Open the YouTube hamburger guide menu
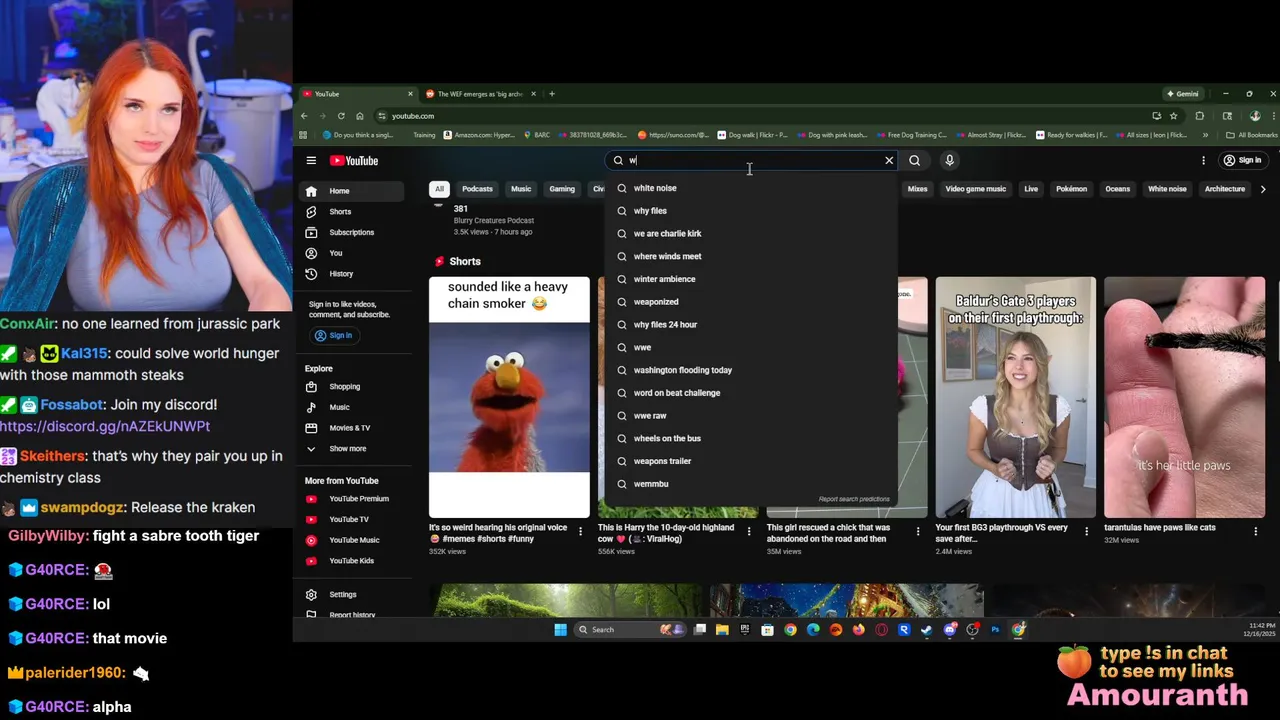Viewport: 1280px width, 720px height. 311,160
